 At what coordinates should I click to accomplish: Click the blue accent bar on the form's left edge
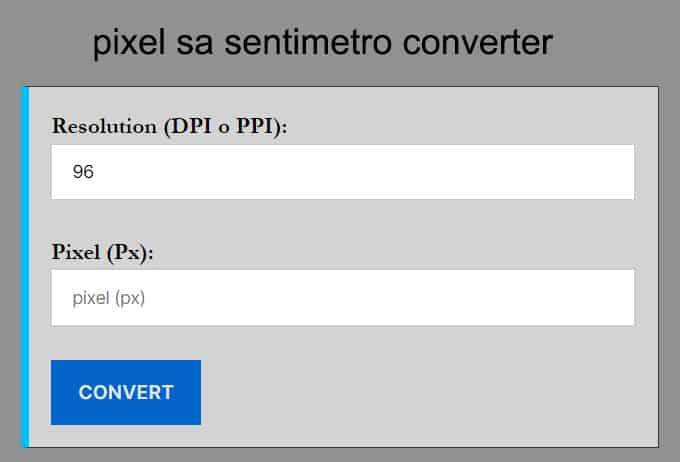[25, 266]
